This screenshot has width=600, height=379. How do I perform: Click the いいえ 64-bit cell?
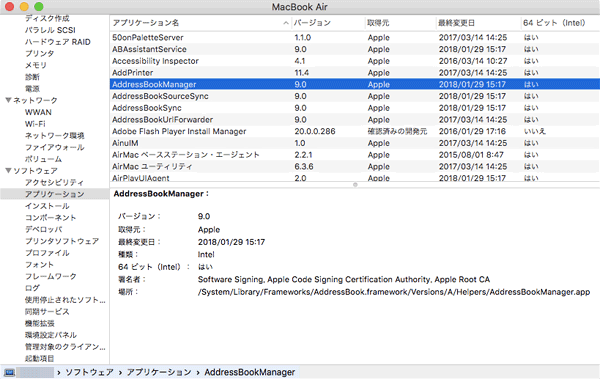535,131
